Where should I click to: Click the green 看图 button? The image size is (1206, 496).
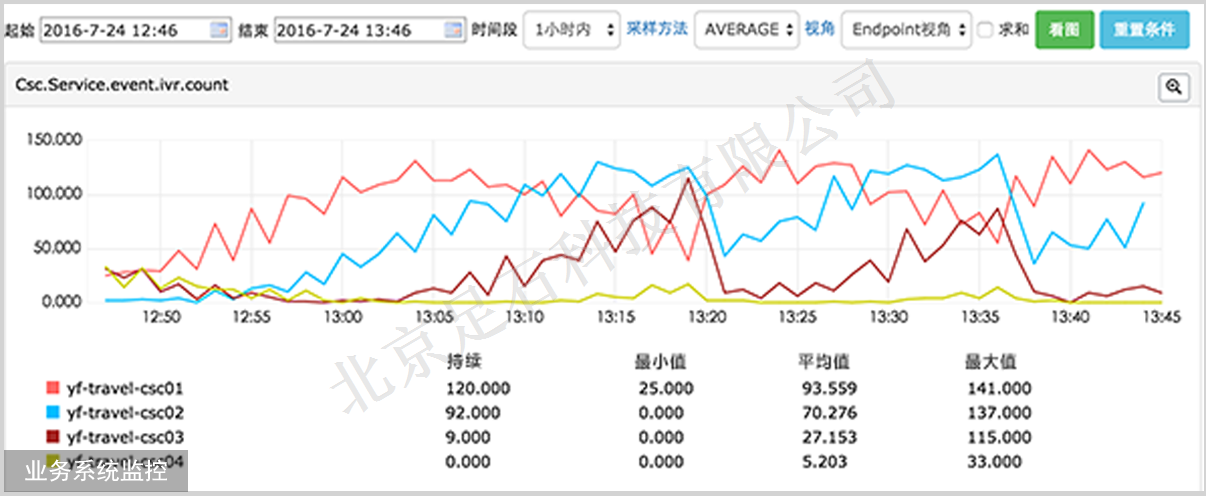(1064, 30)
